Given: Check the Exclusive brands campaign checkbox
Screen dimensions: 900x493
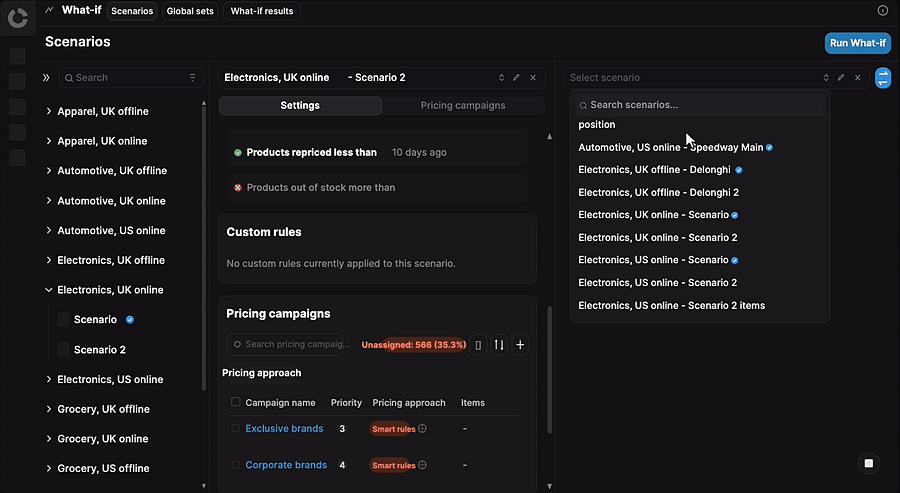Looking at the screenshot, I should point(235,428).
